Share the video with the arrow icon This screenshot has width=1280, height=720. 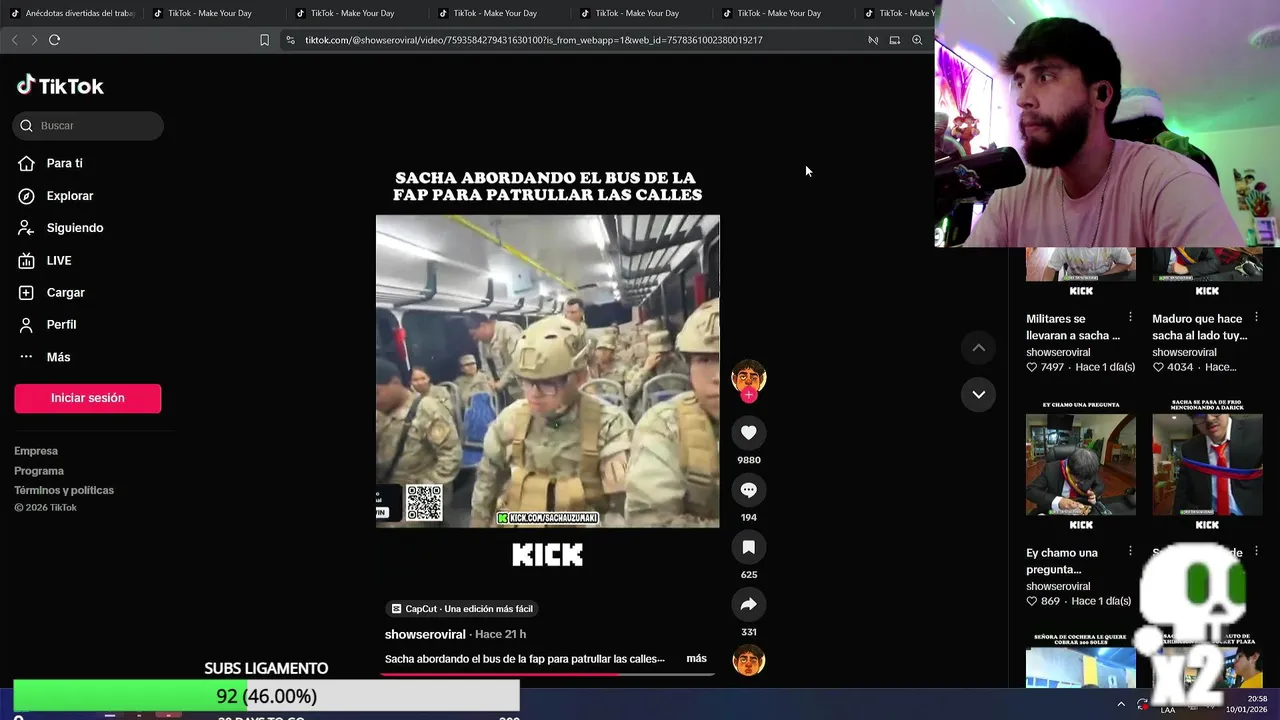tap(748, 604)
